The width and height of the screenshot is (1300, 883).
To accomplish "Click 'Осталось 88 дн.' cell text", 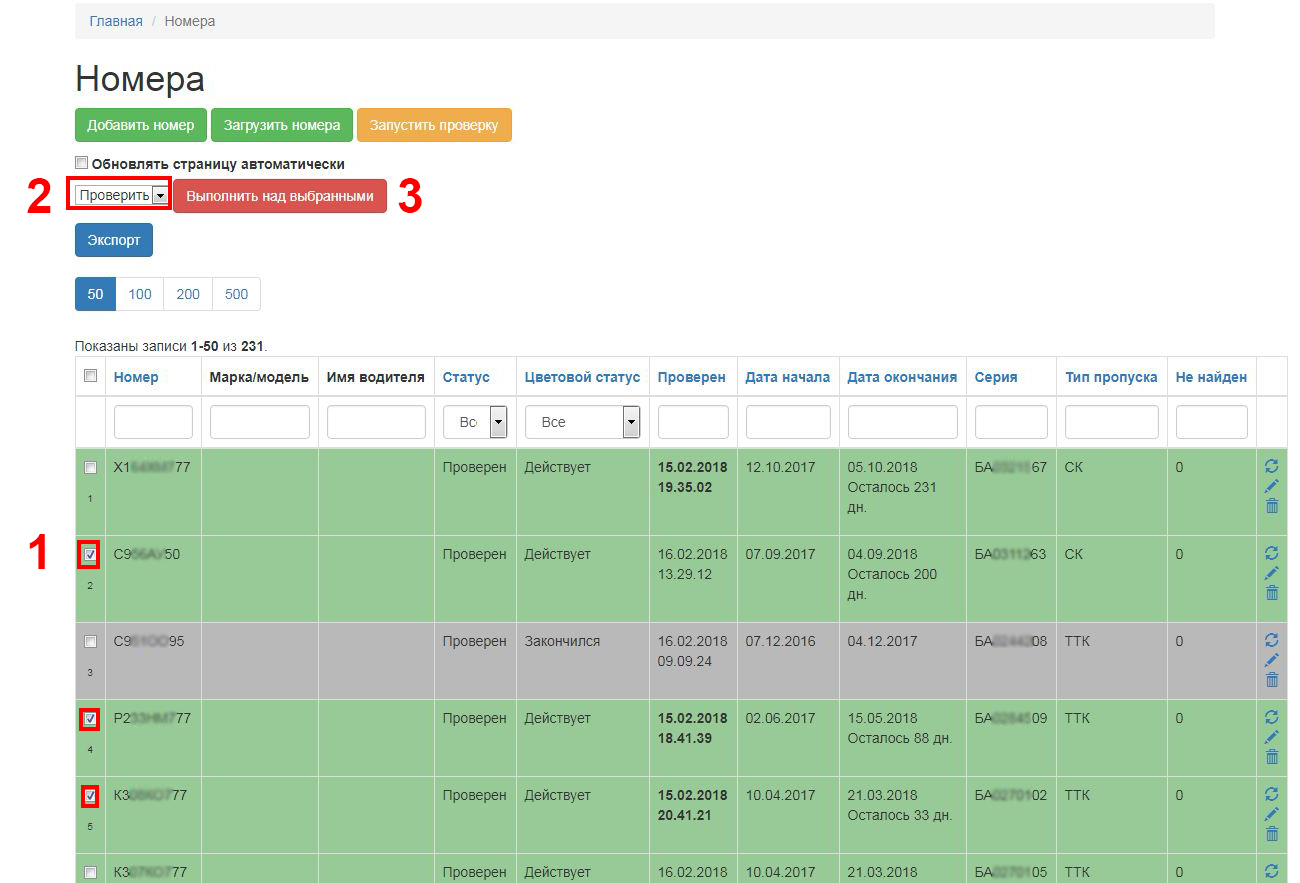I will (x=900, y=738).
